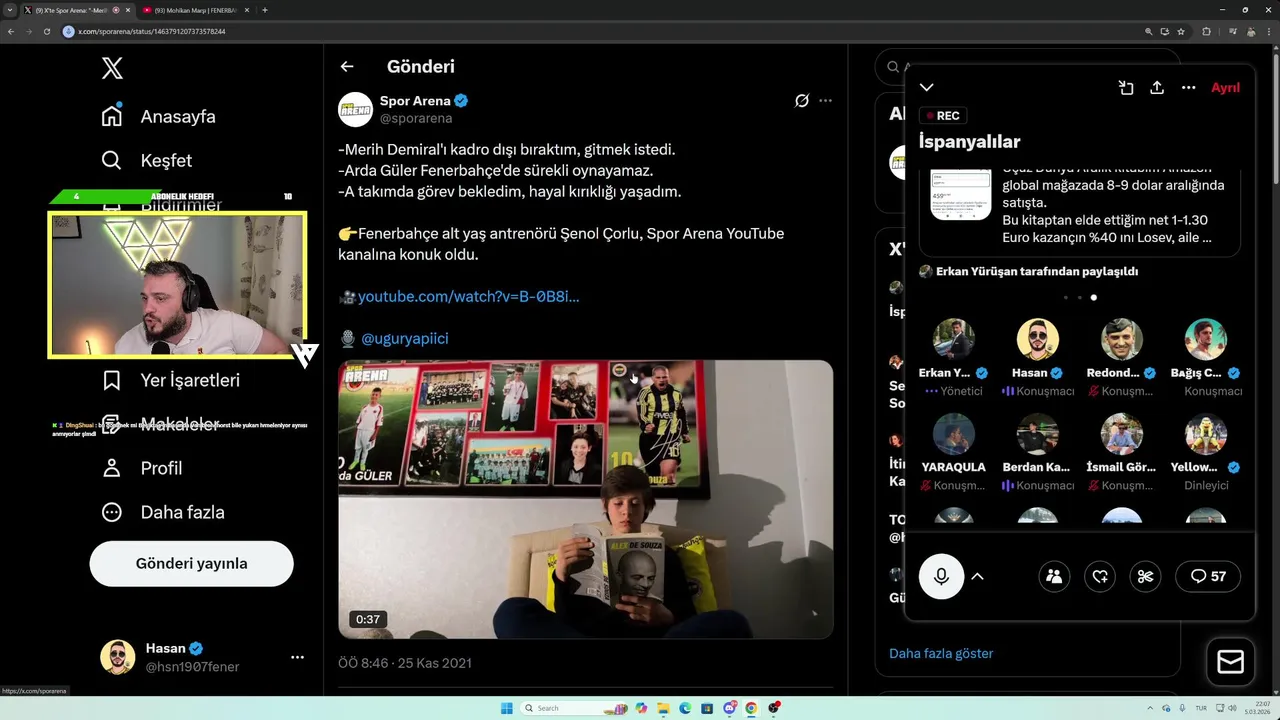Bookmark this page with star icon
Viewport: 1280px width, 720px height.
(x=1181, y=31)
